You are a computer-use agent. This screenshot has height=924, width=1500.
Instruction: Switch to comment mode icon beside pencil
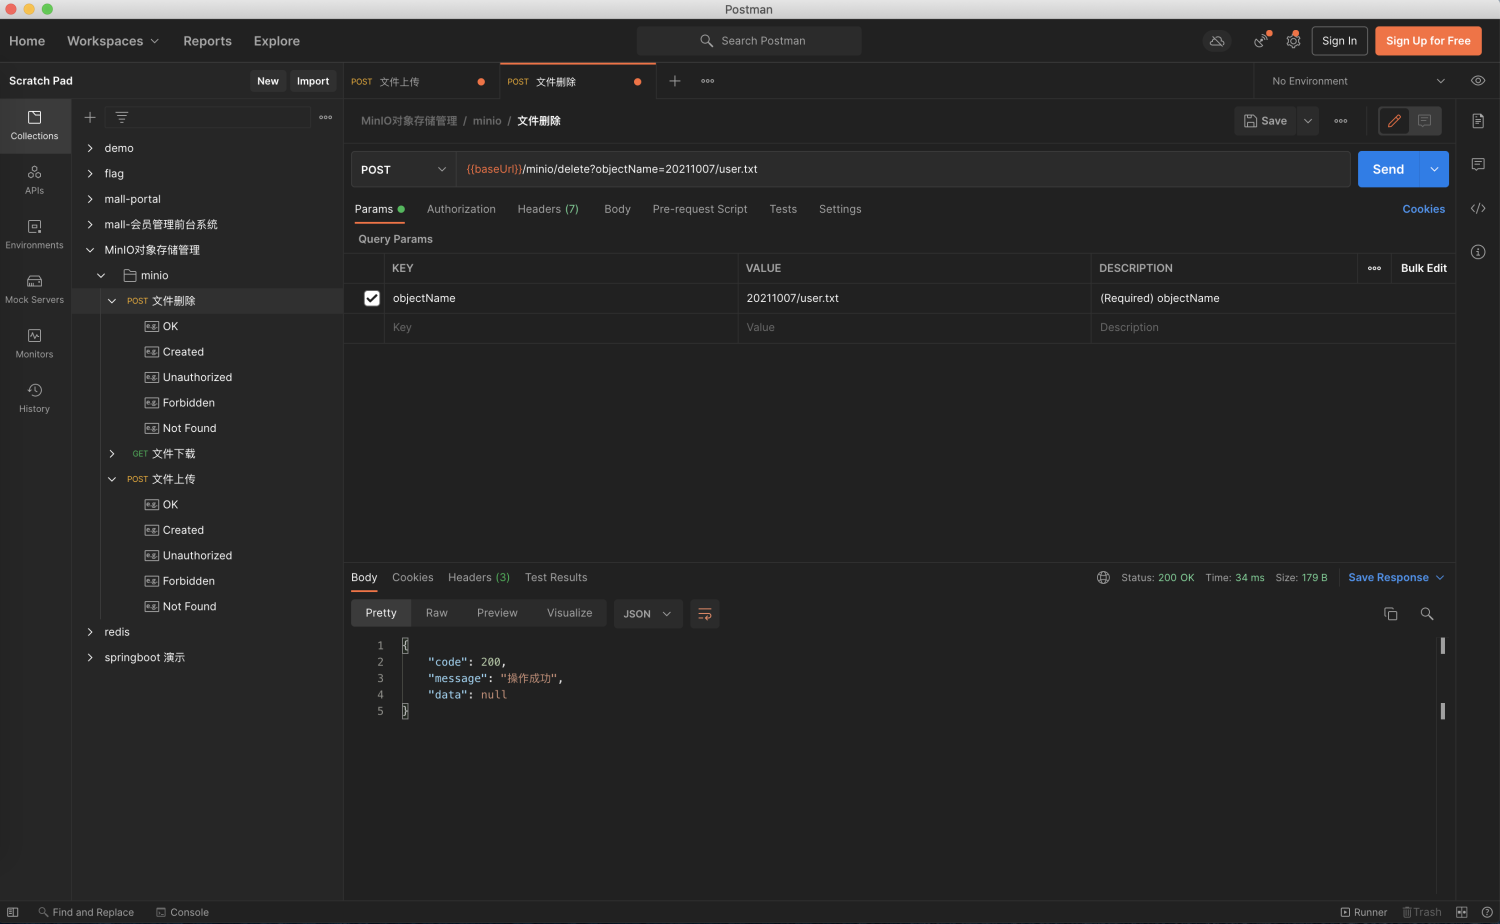[1425, 121]
